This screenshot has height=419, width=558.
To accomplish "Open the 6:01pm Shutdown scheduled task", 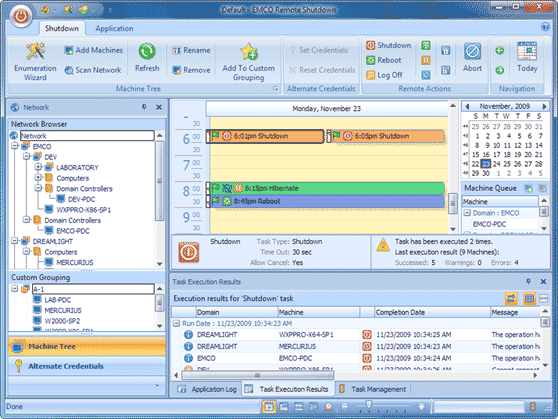I will [x=265, y=136].
